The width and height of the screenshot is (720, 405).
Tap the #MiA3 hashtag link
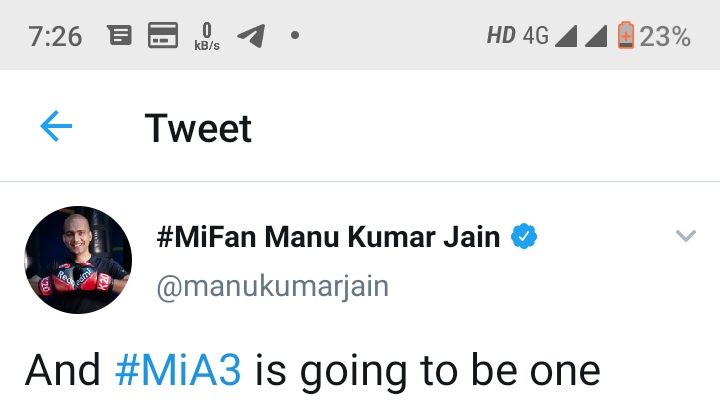tap(178, 370)
